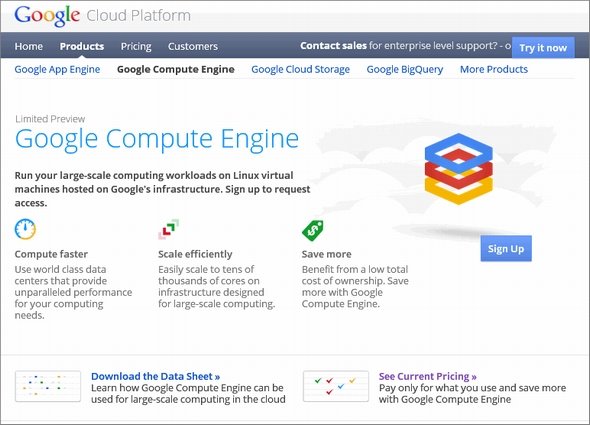Click 'Easily scale to tens of thousands' description

[x=217, y=286]
